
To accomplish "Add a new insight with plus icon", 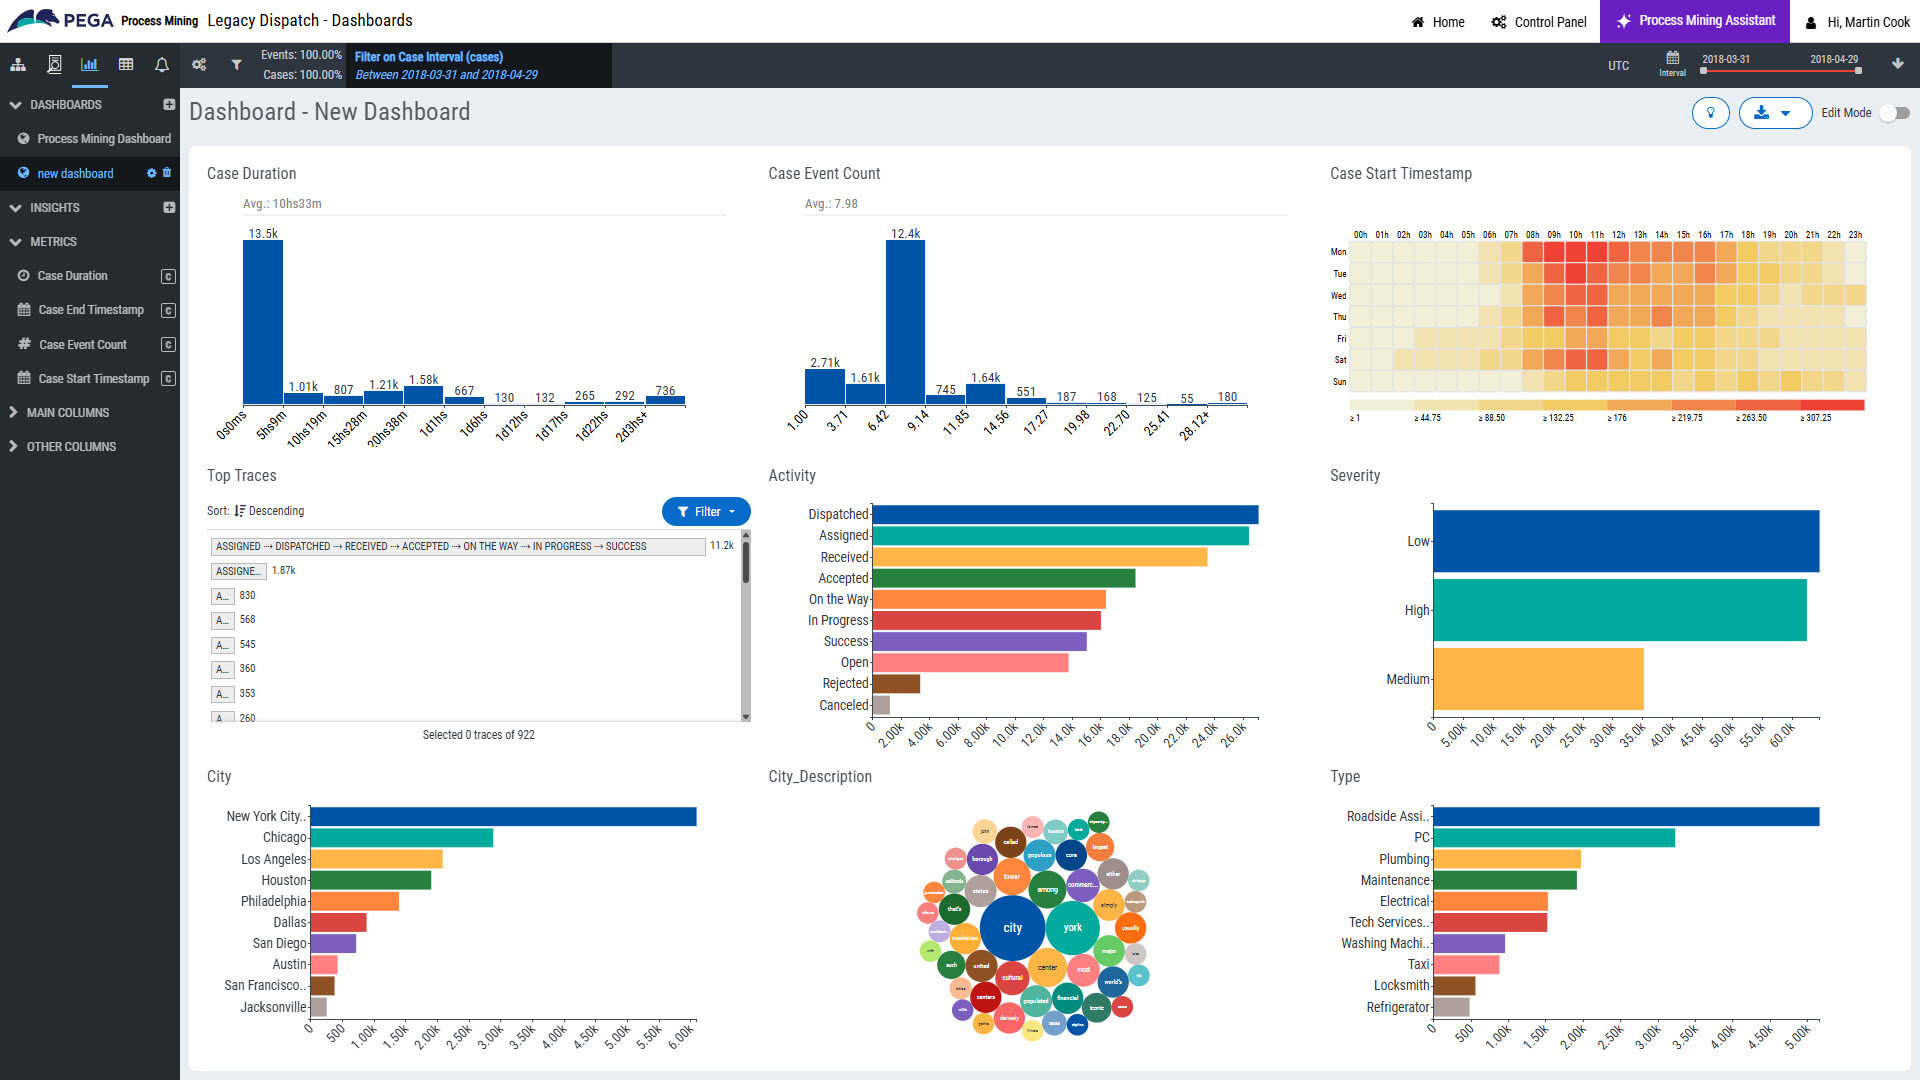I will [x=169, y=207].
